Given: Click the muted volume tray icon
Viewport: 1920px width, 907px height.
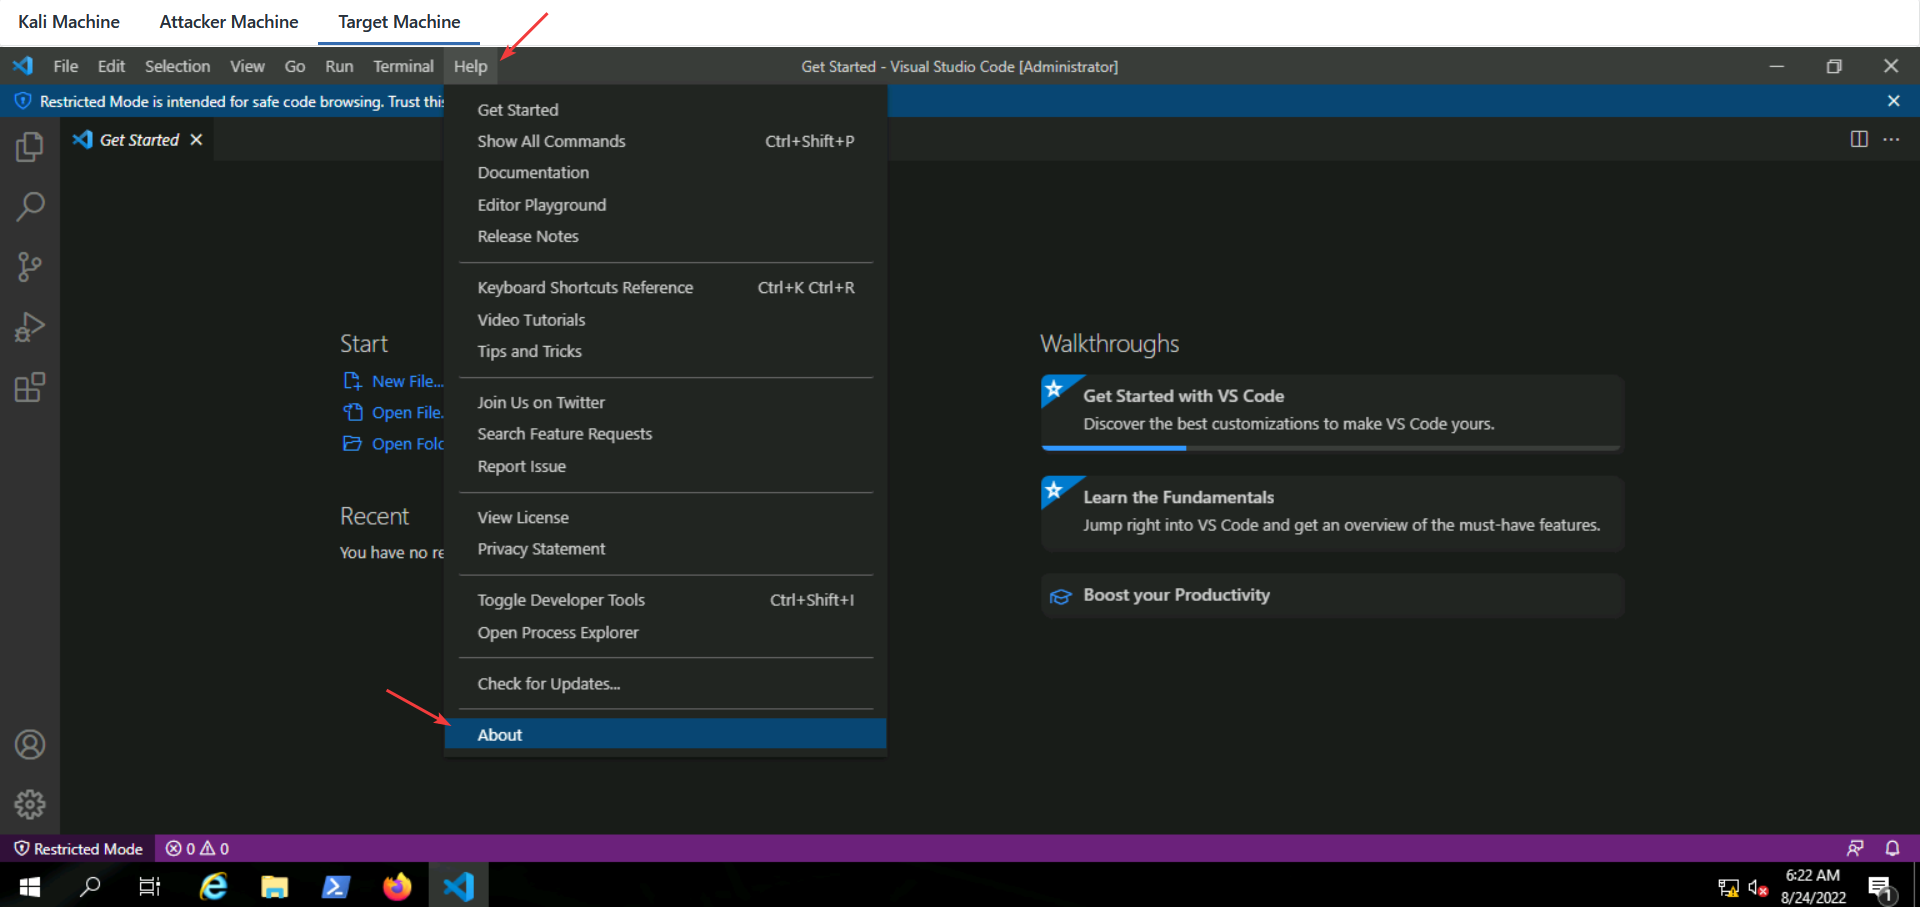Looking at the screenshot, I should coord(1758,887).
